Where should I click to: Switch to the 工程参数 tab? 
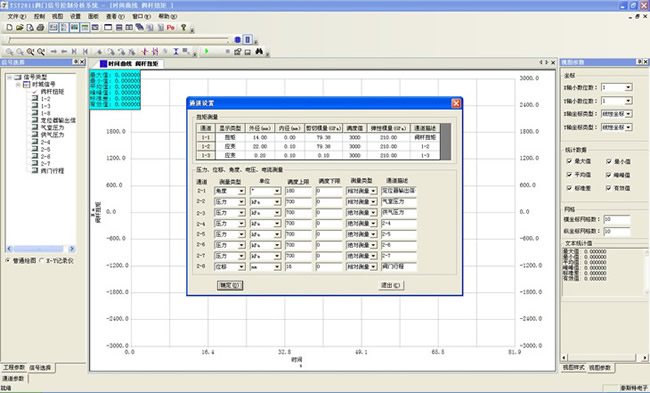pyautogui.click(x=14, y=368)
